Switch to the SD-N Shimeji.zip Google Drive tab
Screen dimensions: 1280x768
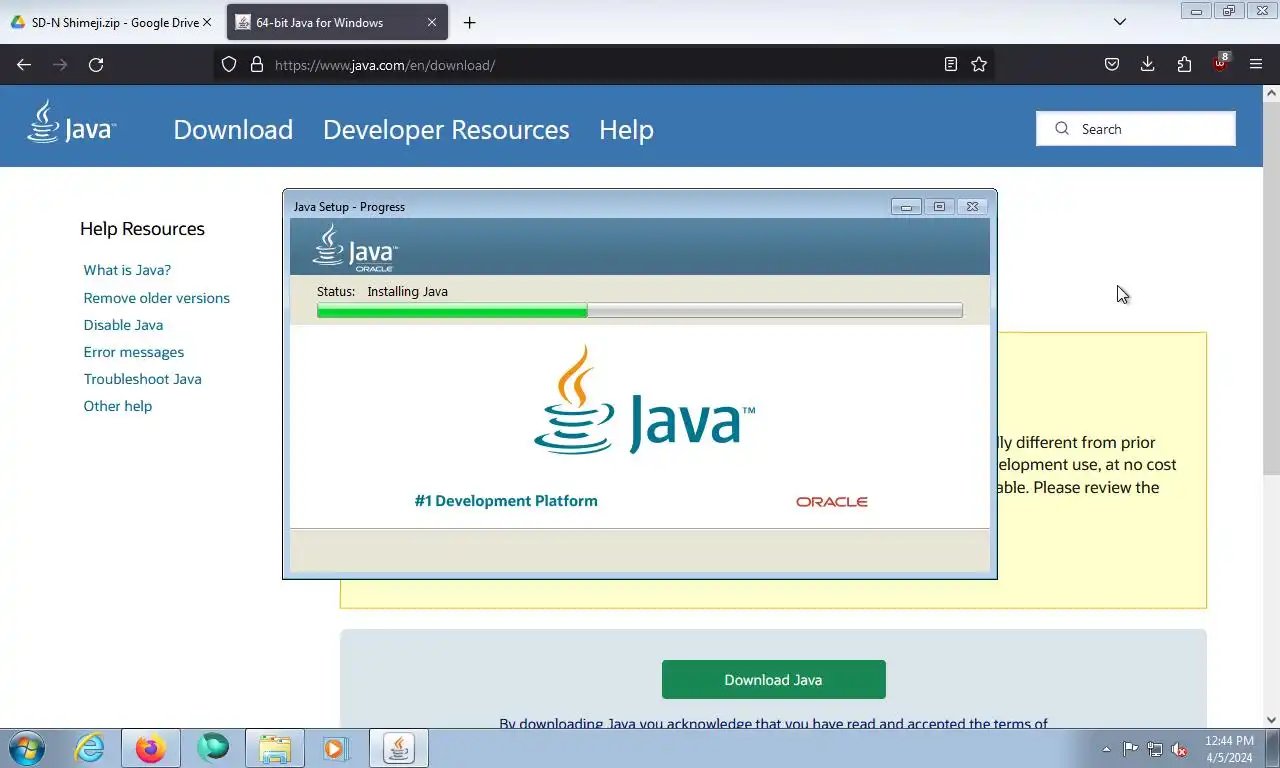[110, 22]
